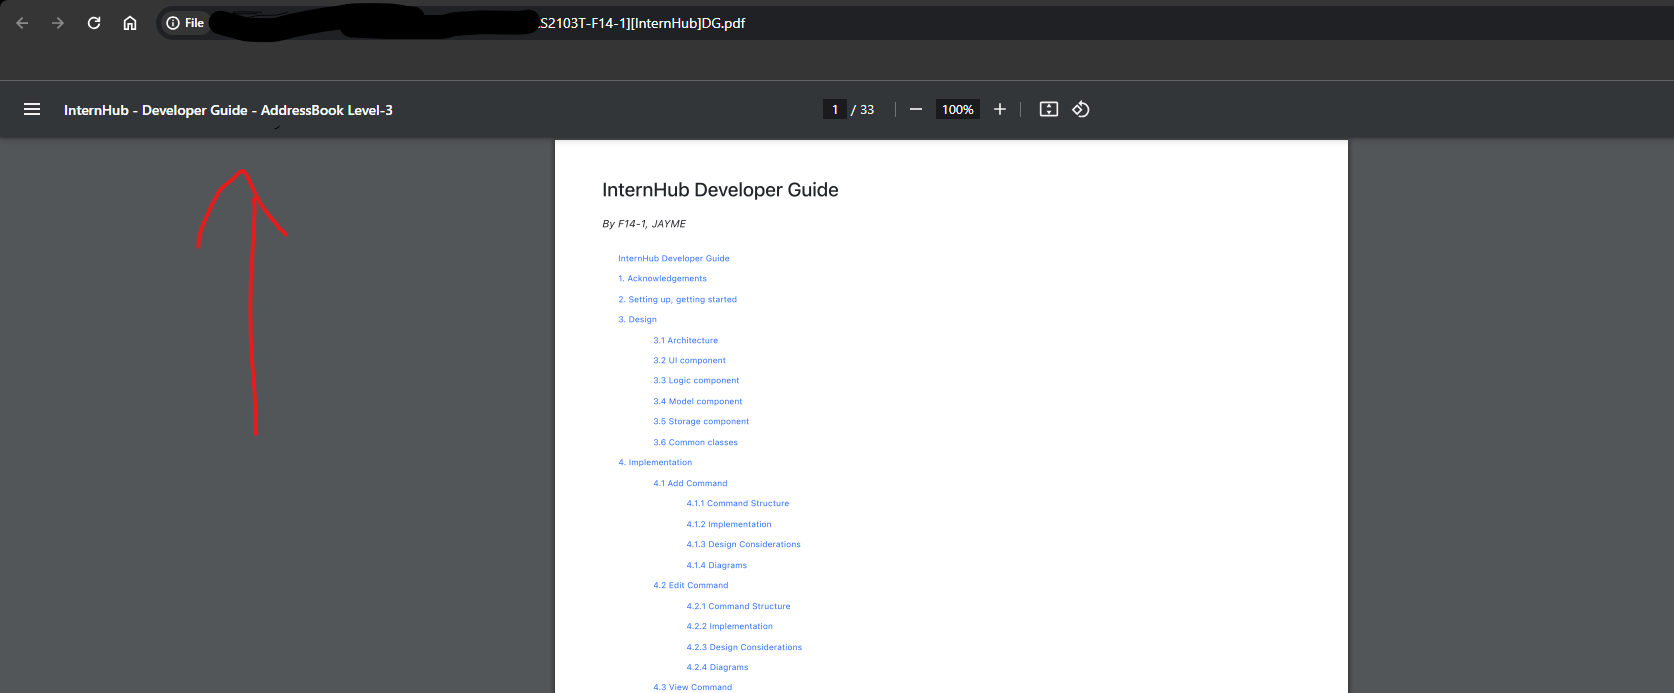Edit the current page number field
1674x693 pixels.
(835, 110)
